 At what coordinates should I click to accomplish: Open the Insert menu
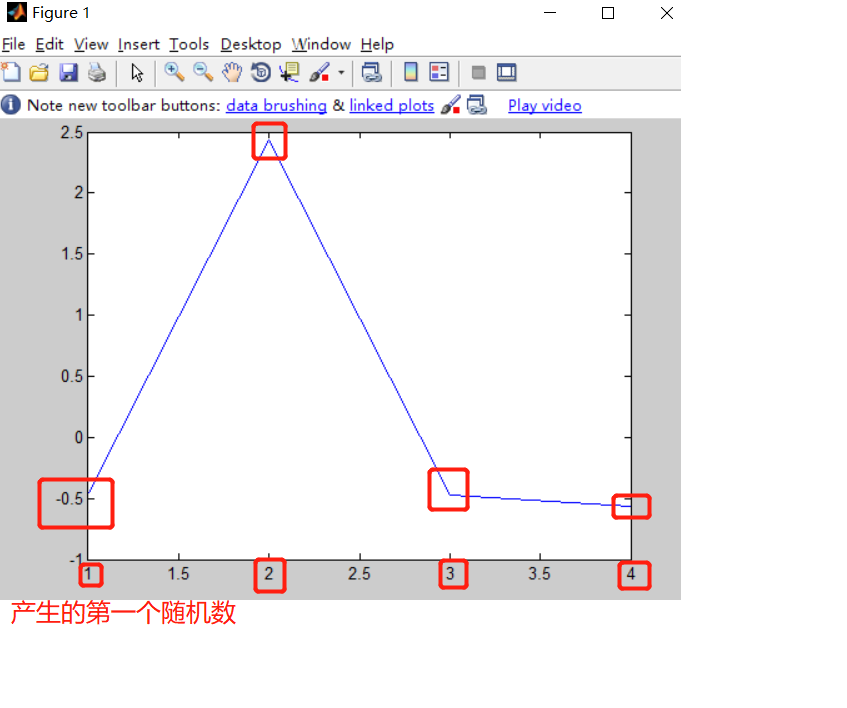click(x=138, y=44)
